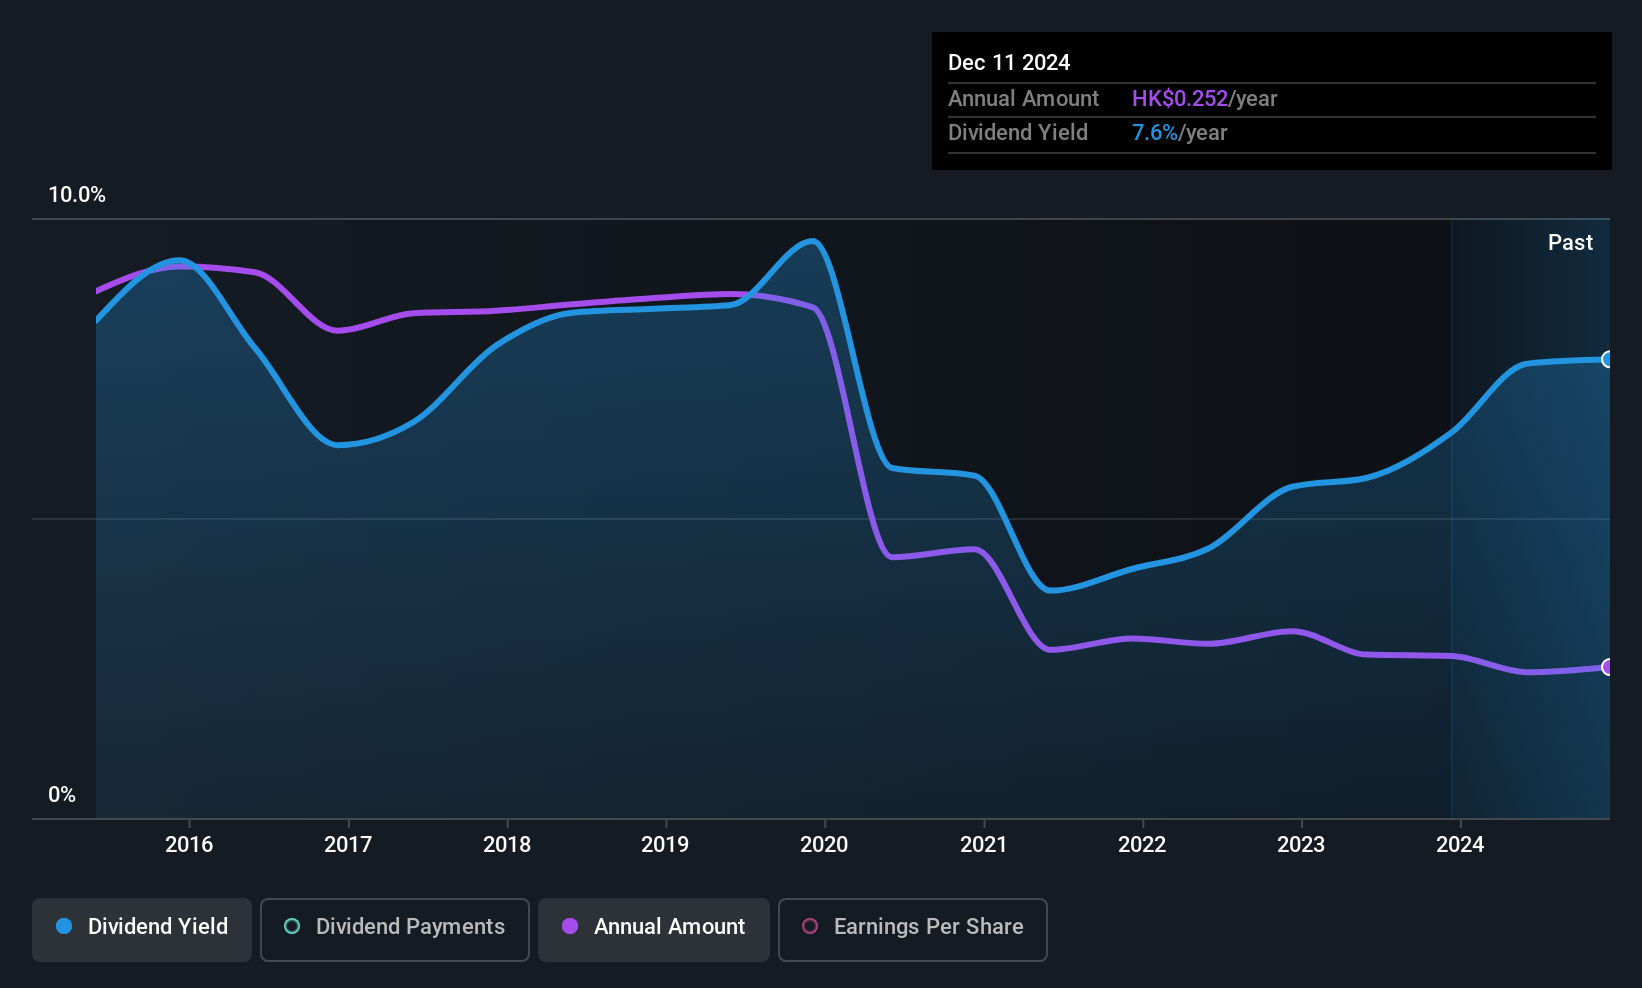Click the 2022 x-axis label
This screenshot has height=988, width=1642.
point(1142,844)
